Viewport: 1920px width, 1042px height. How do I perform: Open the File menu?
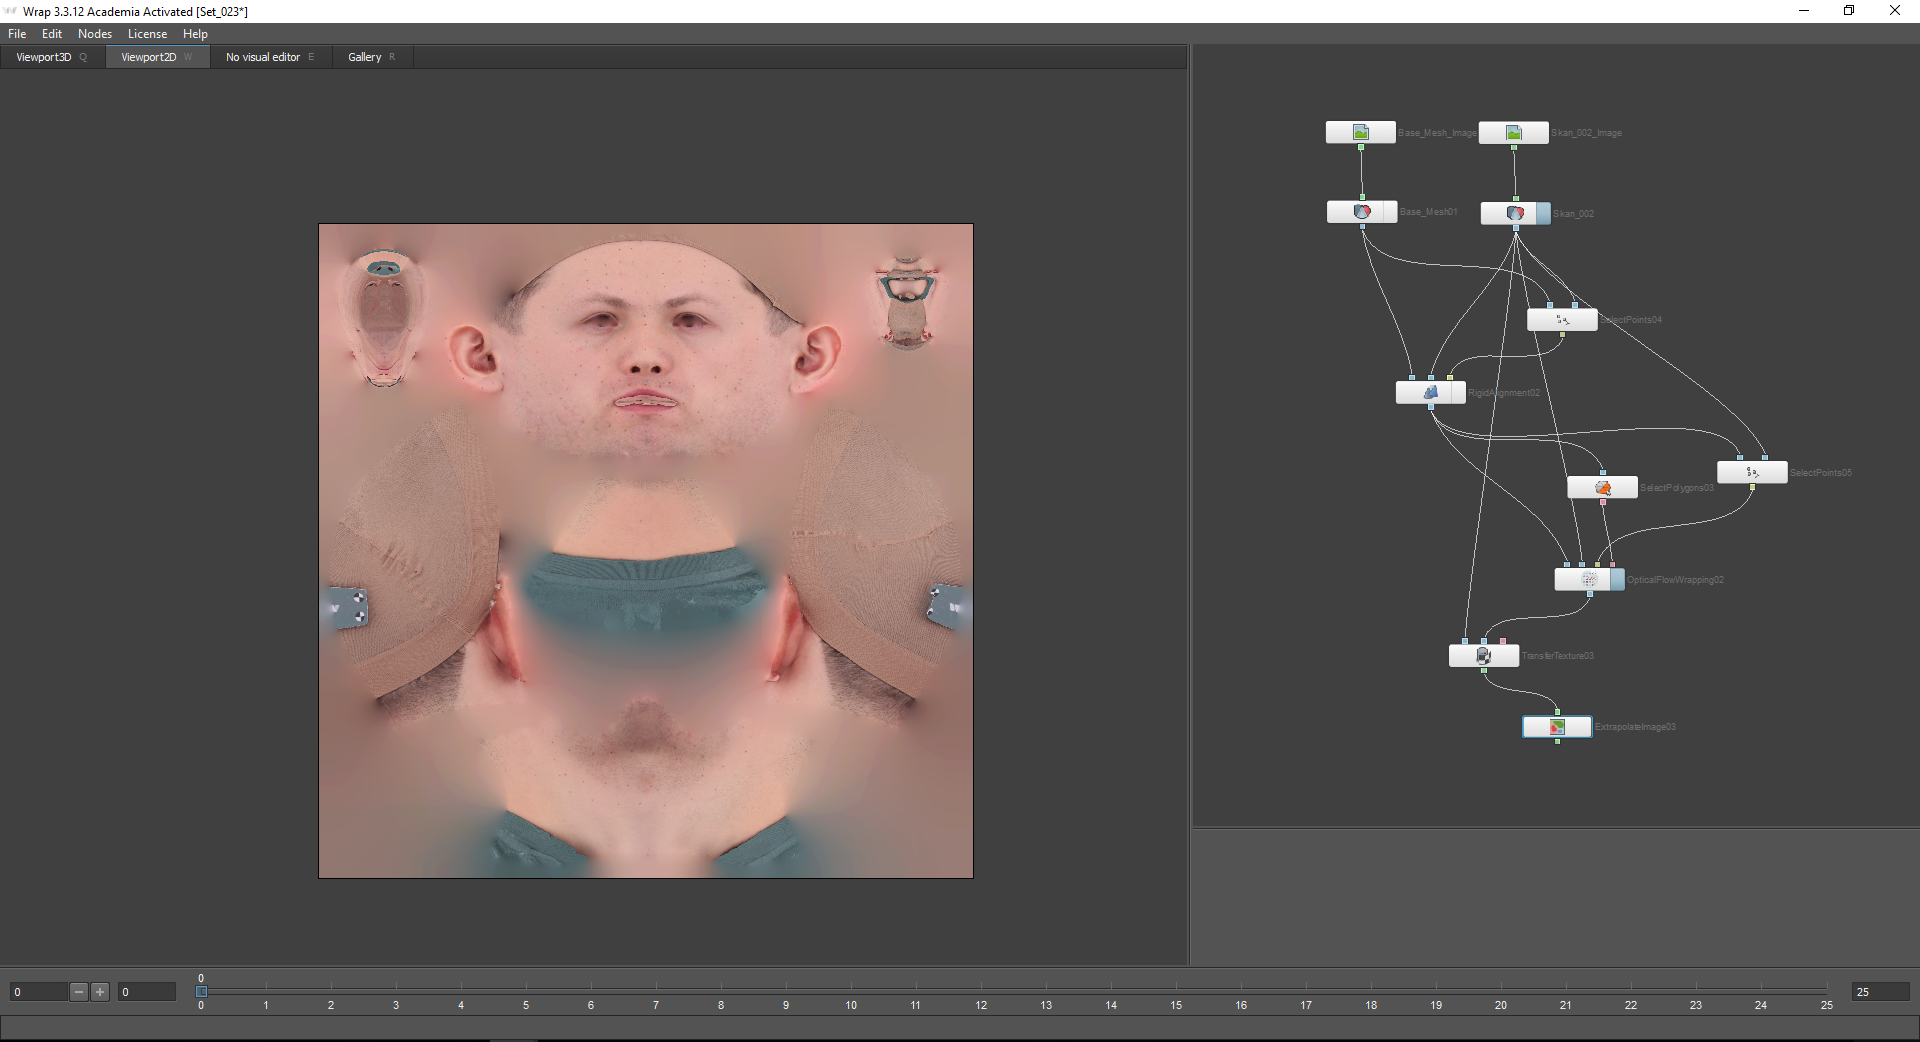click(17, 34)
